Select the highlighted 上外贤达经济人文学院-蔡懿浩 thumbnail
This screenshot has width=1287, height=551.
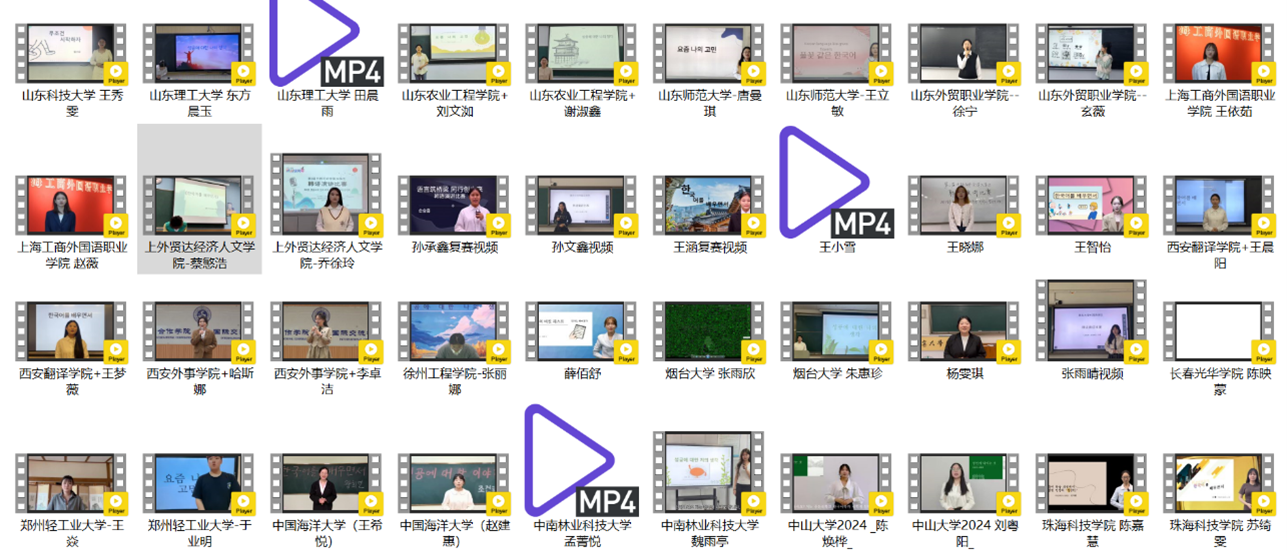pyautogui.click(x=199, y=204)
